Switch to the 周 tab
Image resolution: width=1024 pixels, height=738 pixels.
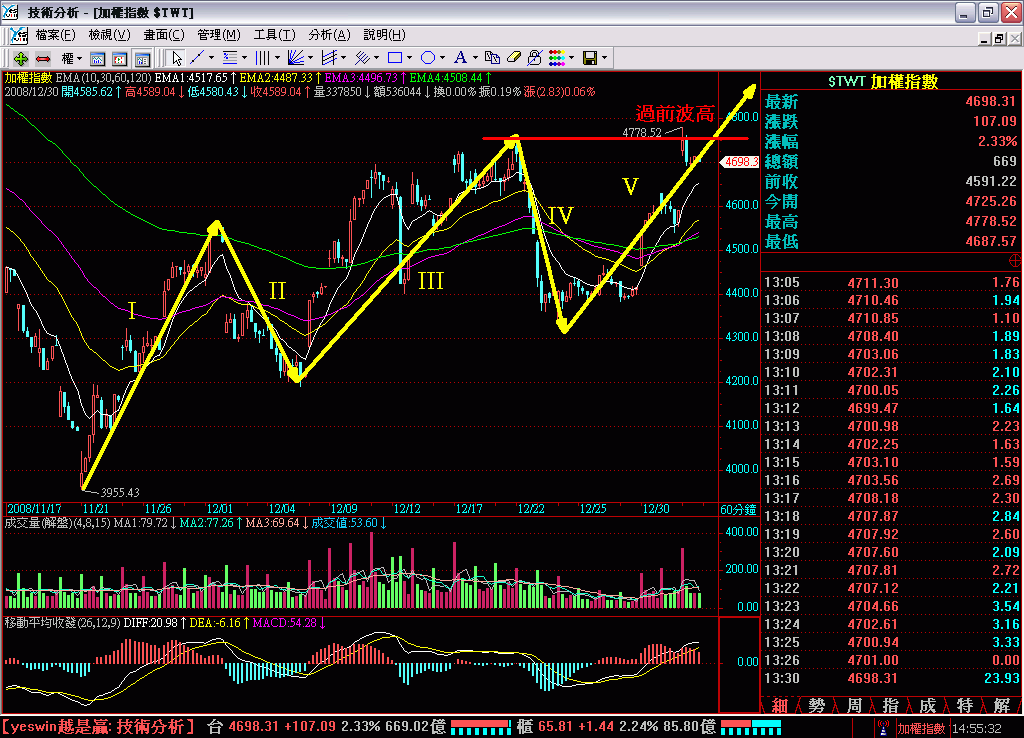[x=854, y=705]
